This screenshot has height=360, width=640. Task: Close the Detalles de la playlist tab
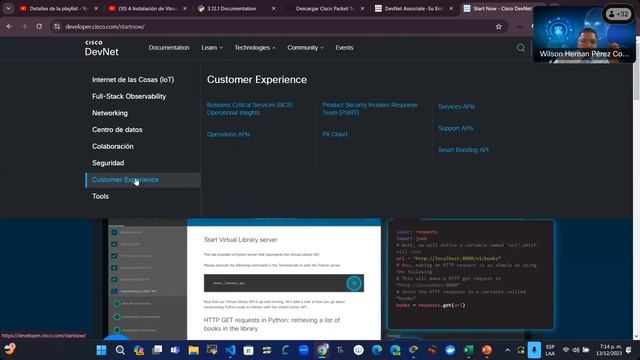pyautogui.click(x=96, y=9)
